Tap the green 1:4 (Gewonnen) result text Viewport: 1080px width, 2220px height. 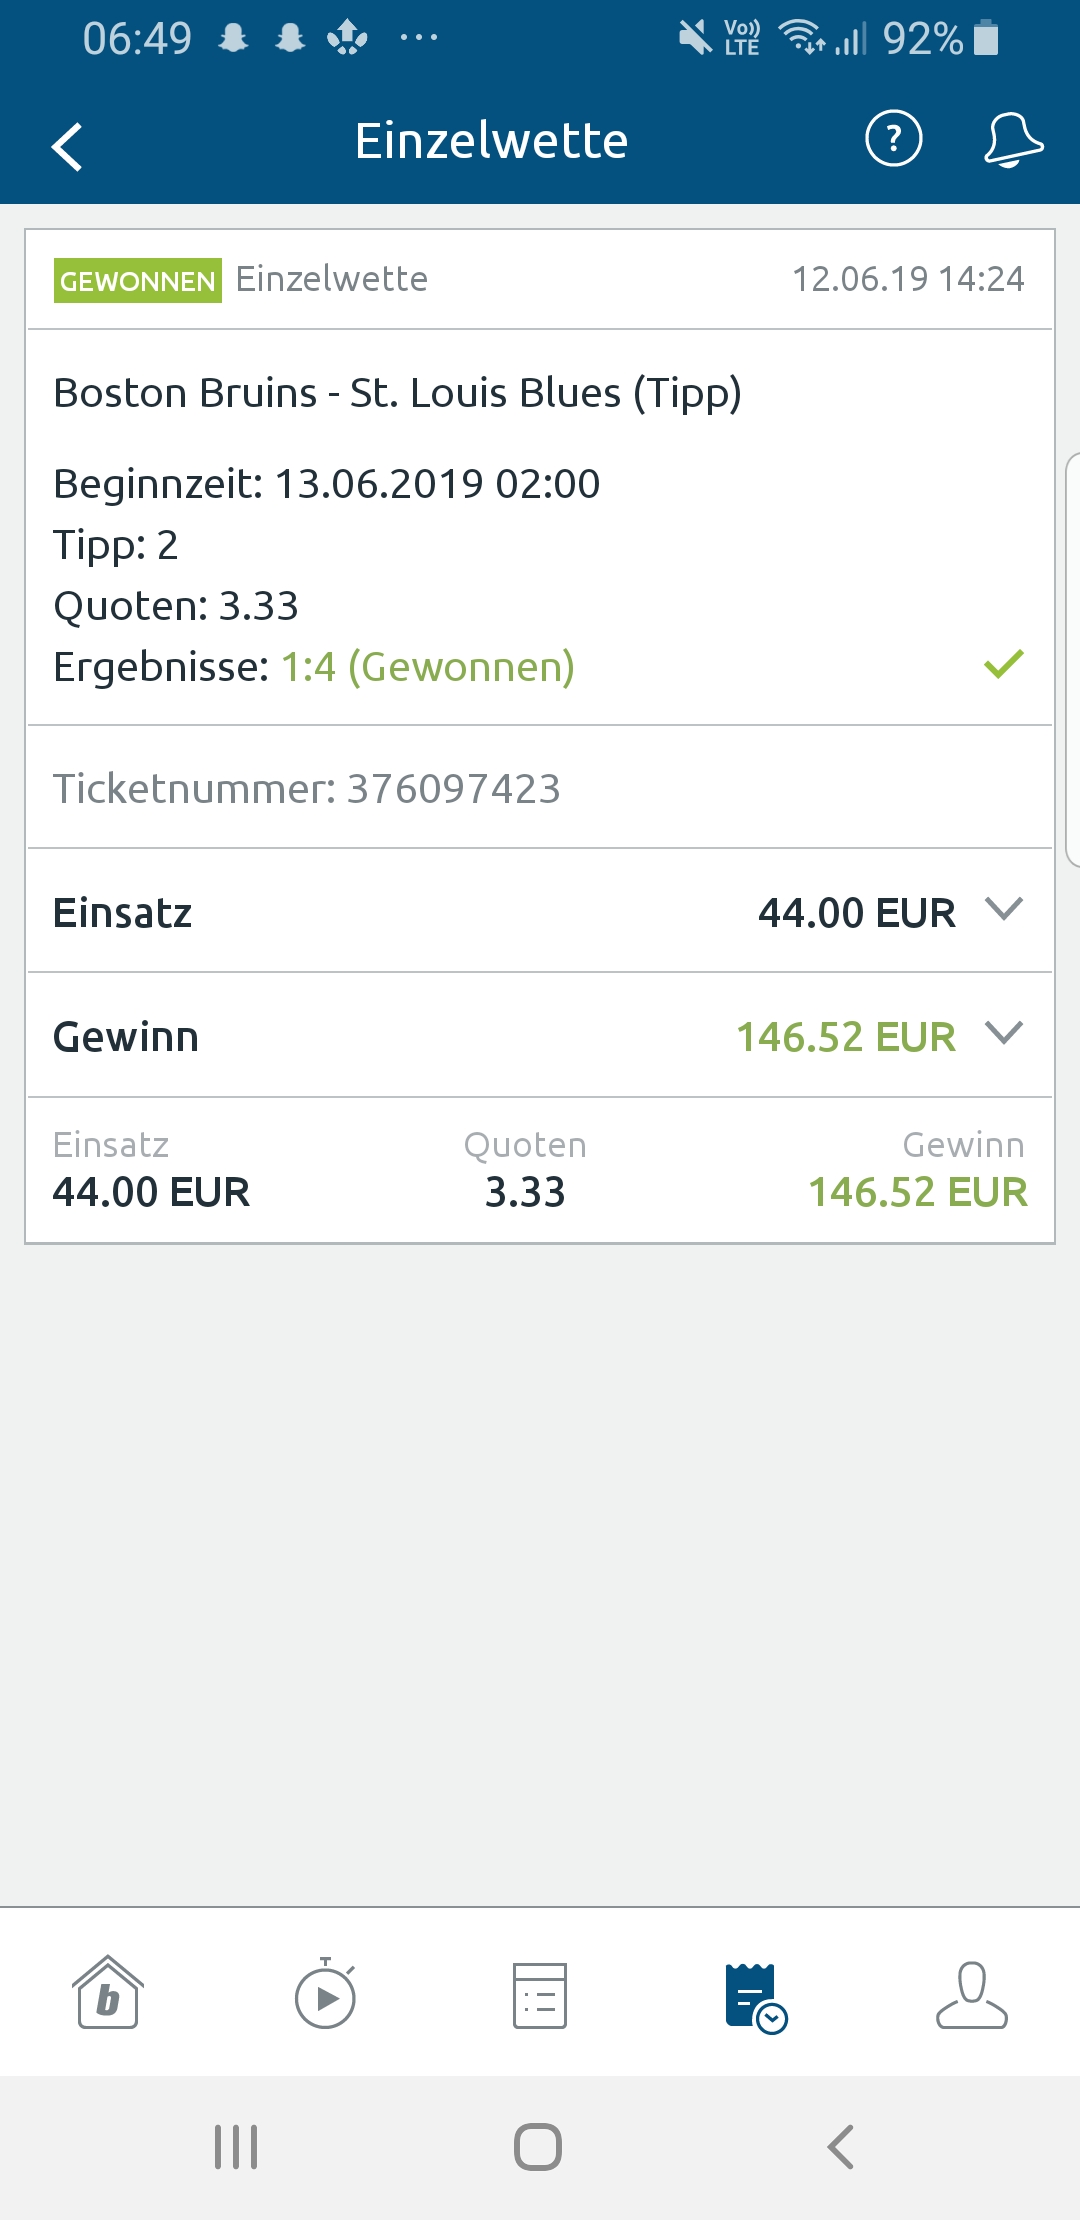point(428,667)
